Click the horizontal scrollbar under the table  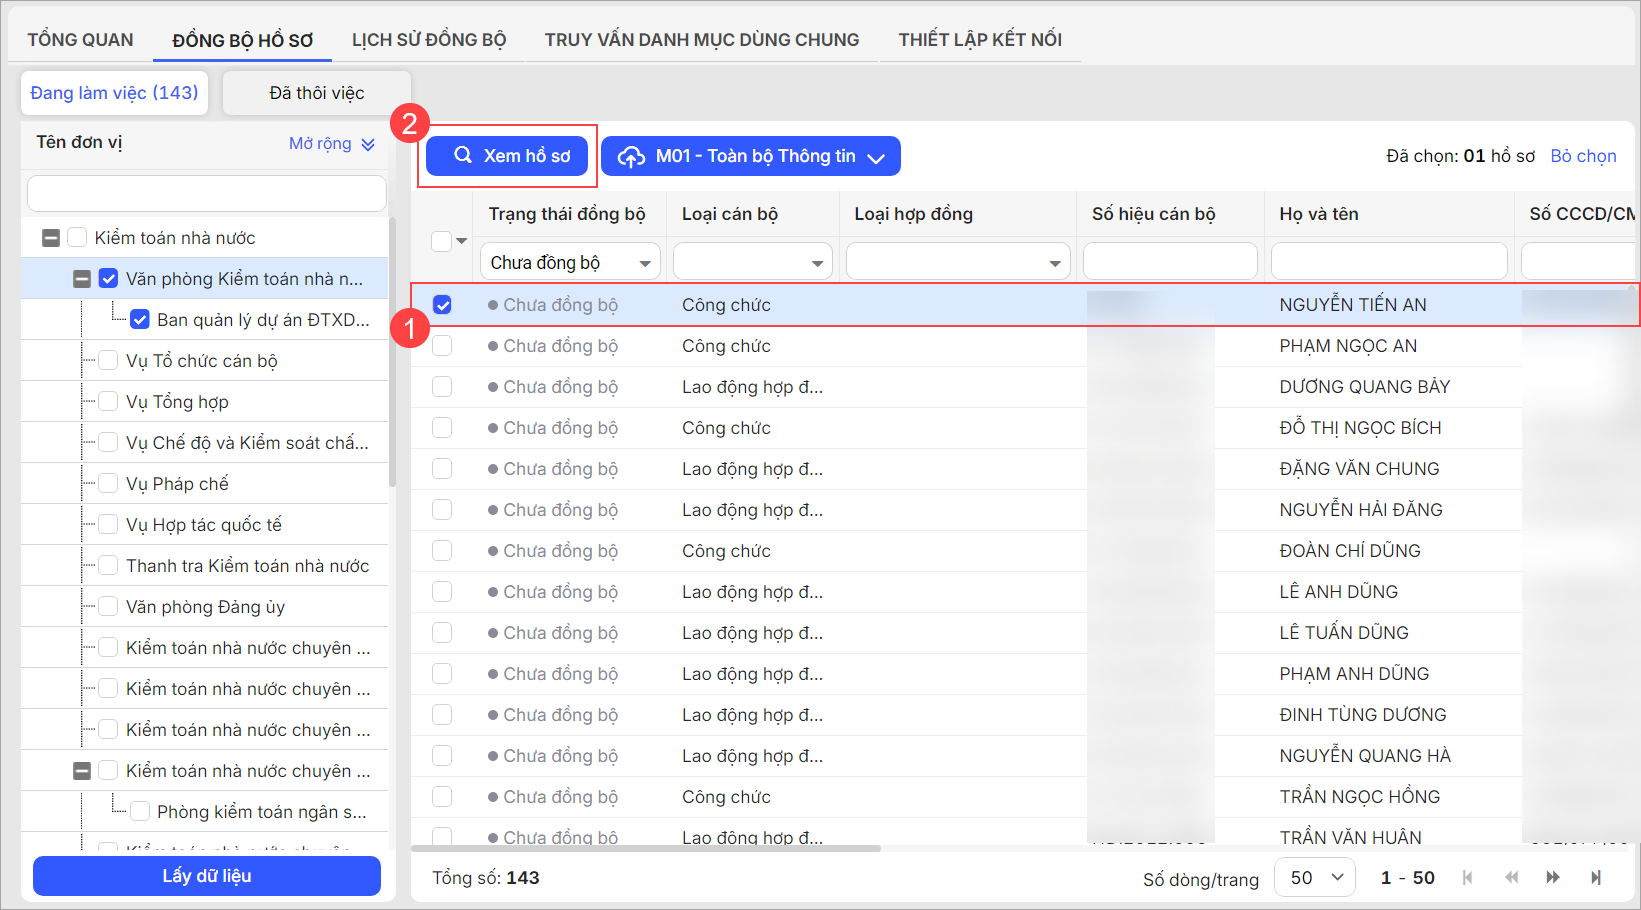(x=646, y=849)
